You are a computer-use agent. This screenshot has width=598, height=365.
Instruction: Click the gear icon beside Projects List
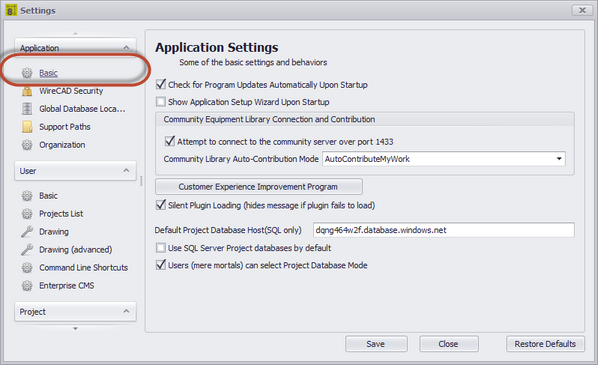point(27,214)
